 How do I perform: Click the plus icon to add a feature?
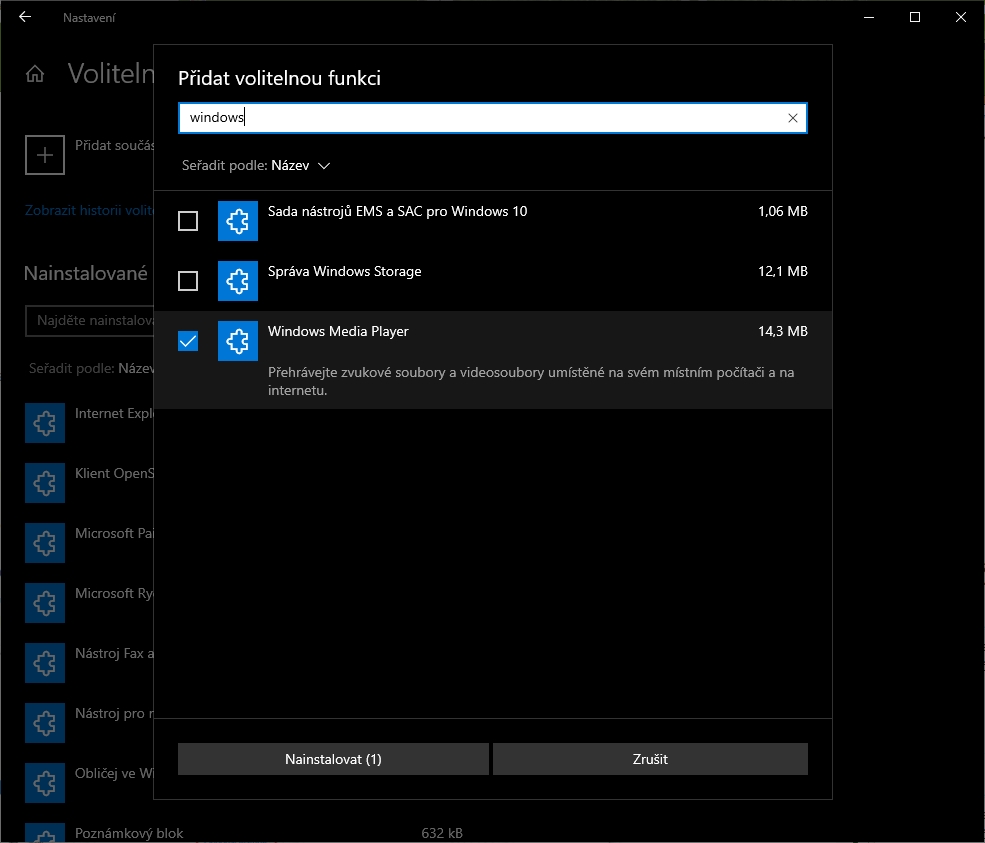tap(44, 155)
